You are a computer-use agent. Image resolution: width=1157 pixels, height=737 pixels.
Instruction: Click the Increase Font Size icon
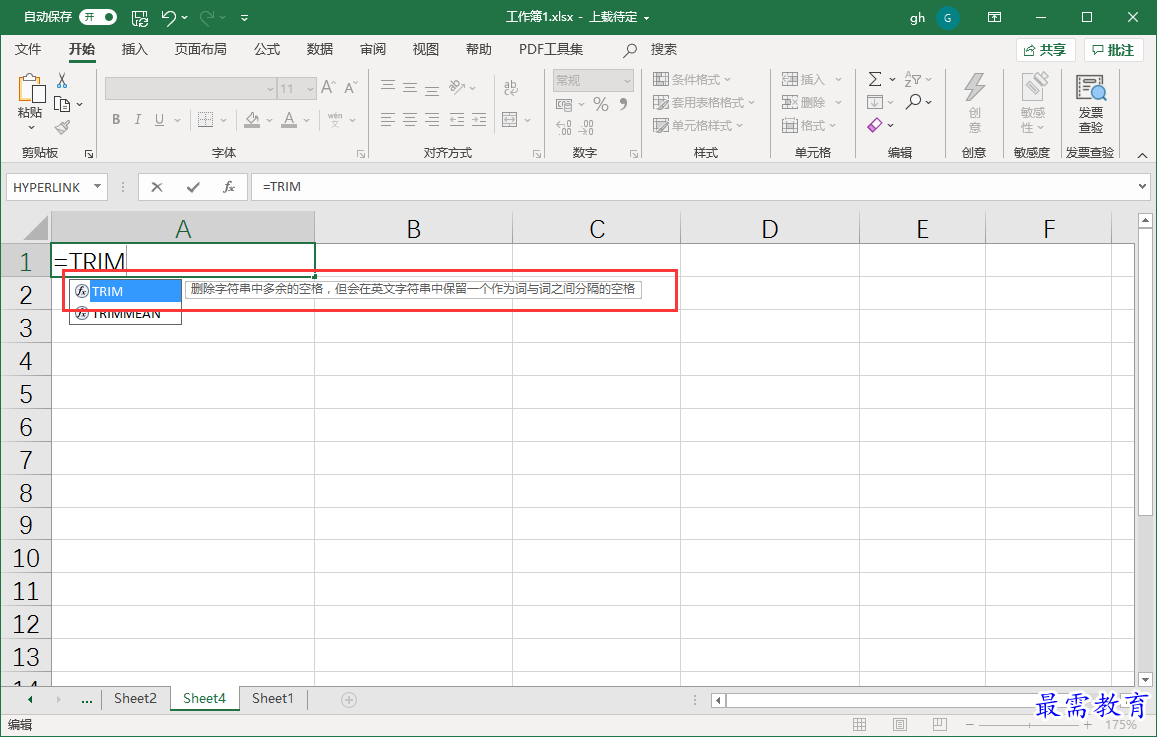tap(328, 88)
